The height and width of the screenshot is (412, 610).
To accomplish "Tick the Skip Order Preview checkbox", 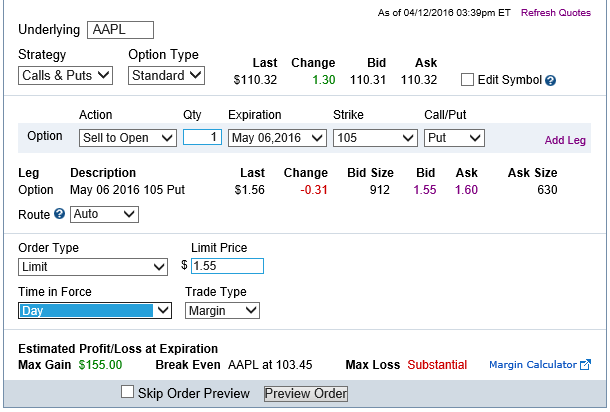I will 127,392.
